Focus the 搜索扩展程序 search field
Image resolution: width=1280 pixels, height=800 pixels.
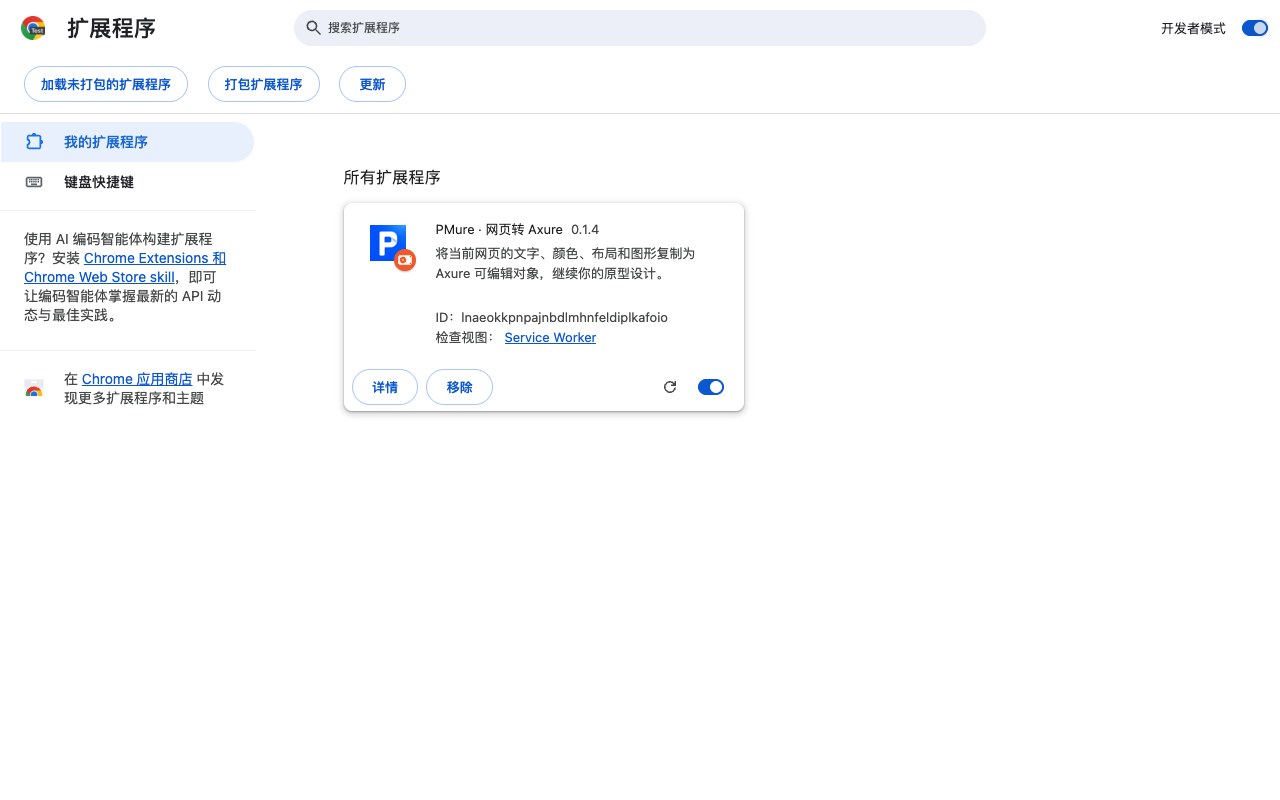(x=640, y=28)
